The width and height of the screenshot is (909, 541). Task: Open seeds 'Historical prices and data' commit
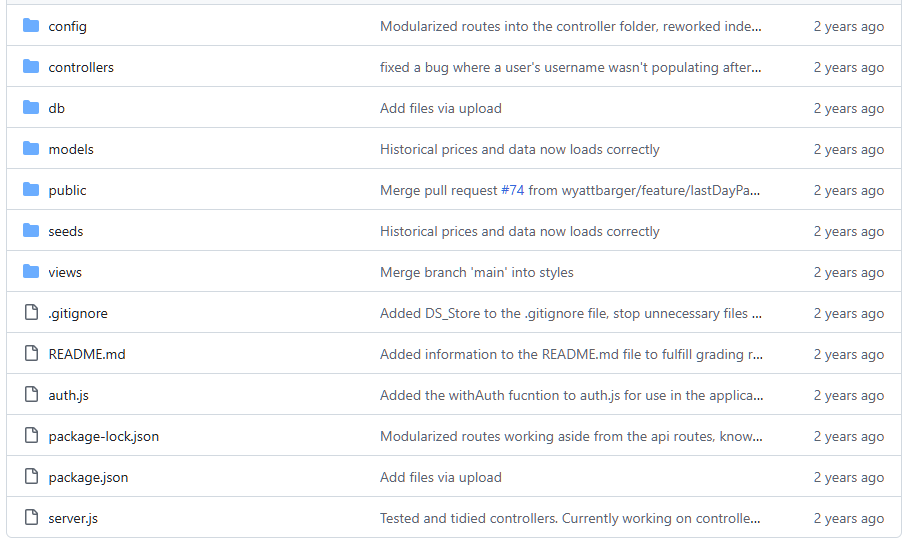click(519, 231)
